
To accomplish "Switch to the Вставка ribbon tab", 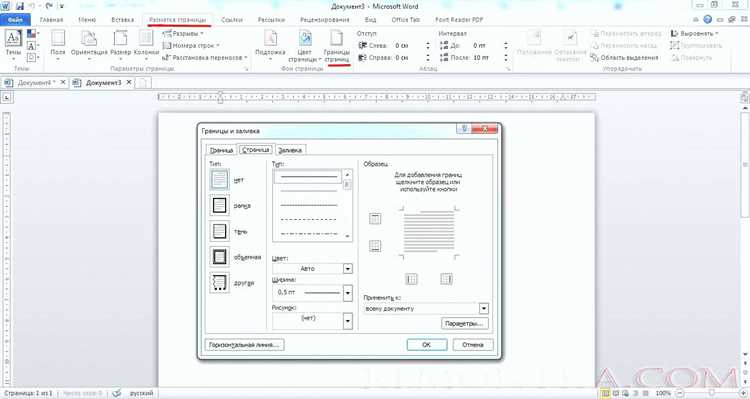I will pos(122,20).
